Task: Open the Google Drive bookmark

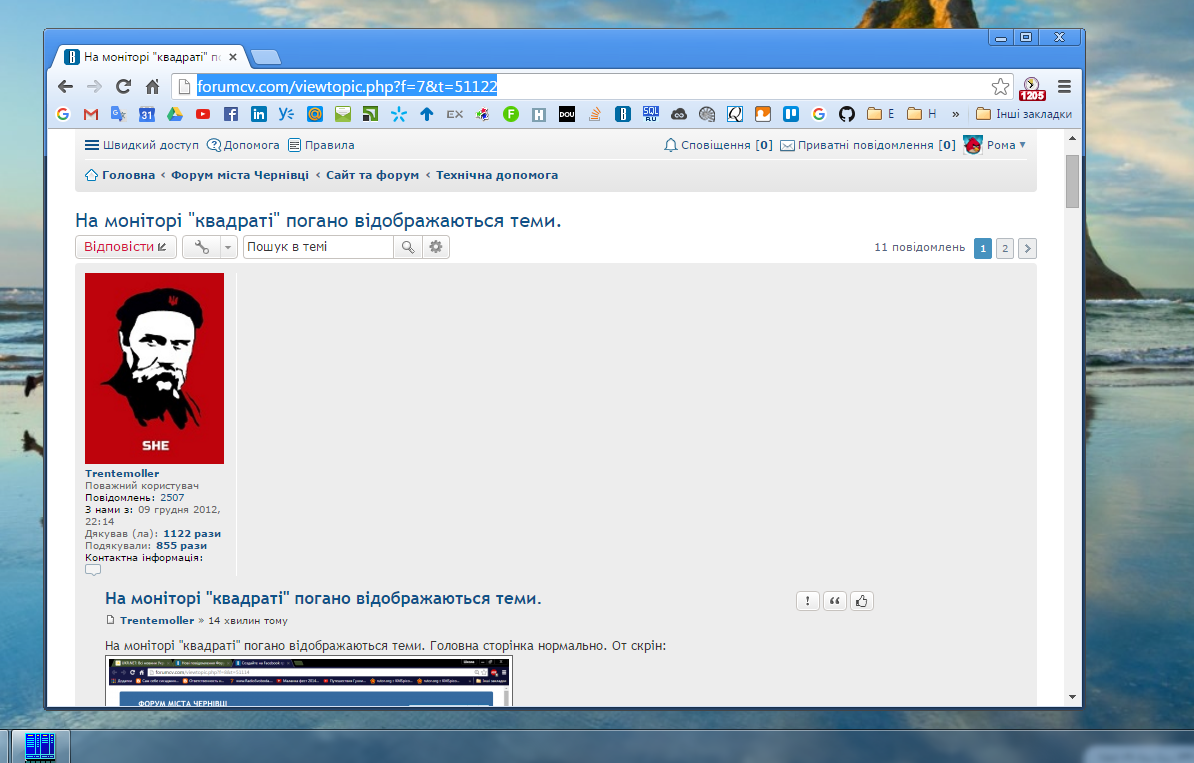Action: coord(174,114)
